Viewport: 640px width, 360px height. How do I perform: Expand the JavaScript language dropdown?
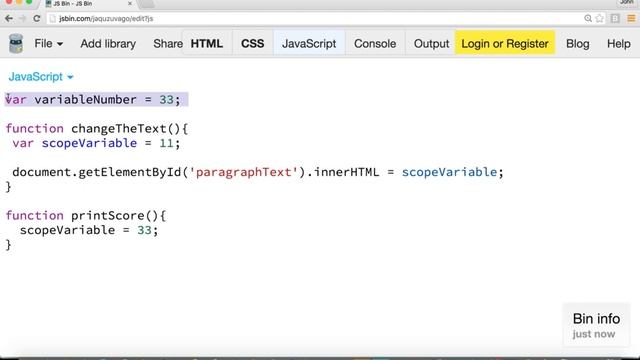pyautogui.click(x=41, y=77)
